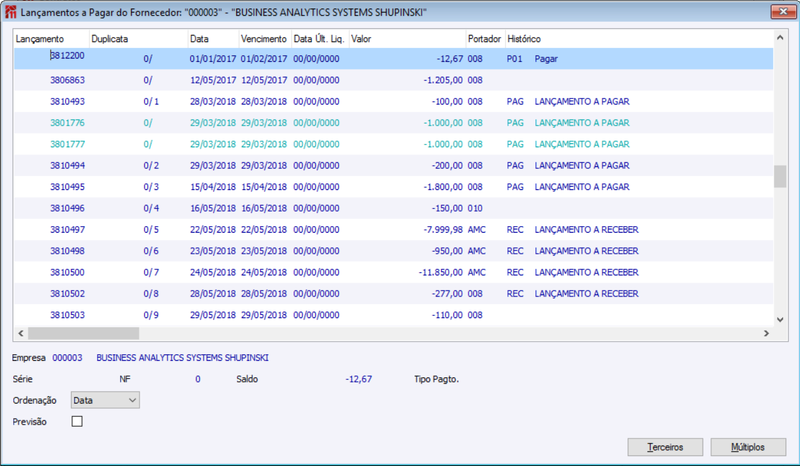Select entry row 3810503
The height and width of the screenshot is (466, 800).
pyautogui.click(x=393, y=315)
